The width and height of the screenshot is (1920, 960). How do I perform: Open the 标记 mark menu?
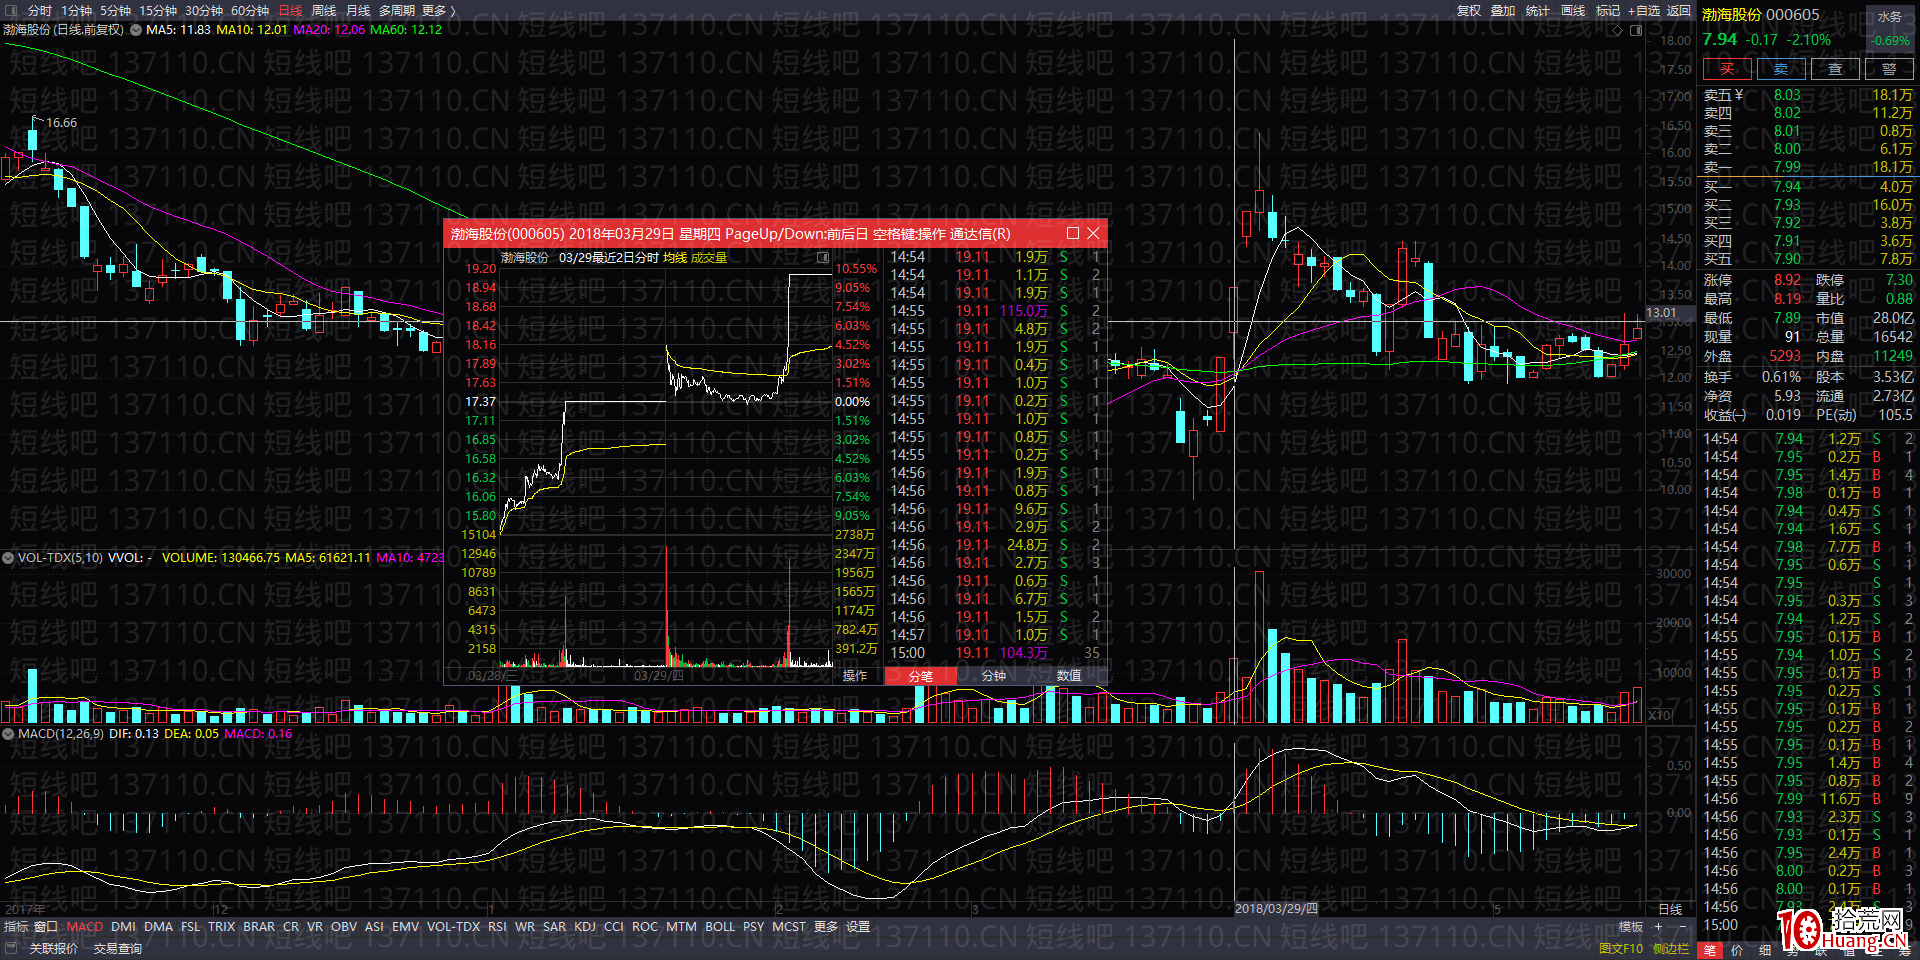tap(1608, 10)
